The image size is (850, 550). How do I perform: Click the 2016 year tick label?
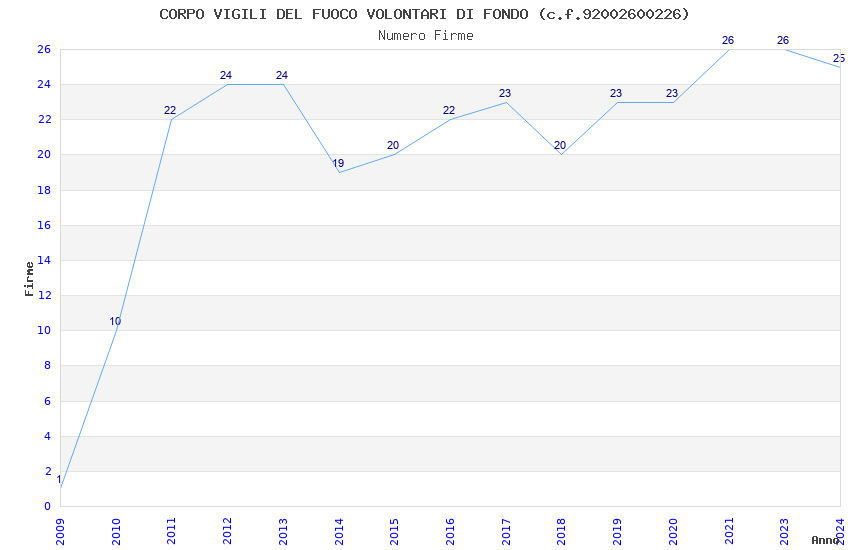tap(450, 531)
